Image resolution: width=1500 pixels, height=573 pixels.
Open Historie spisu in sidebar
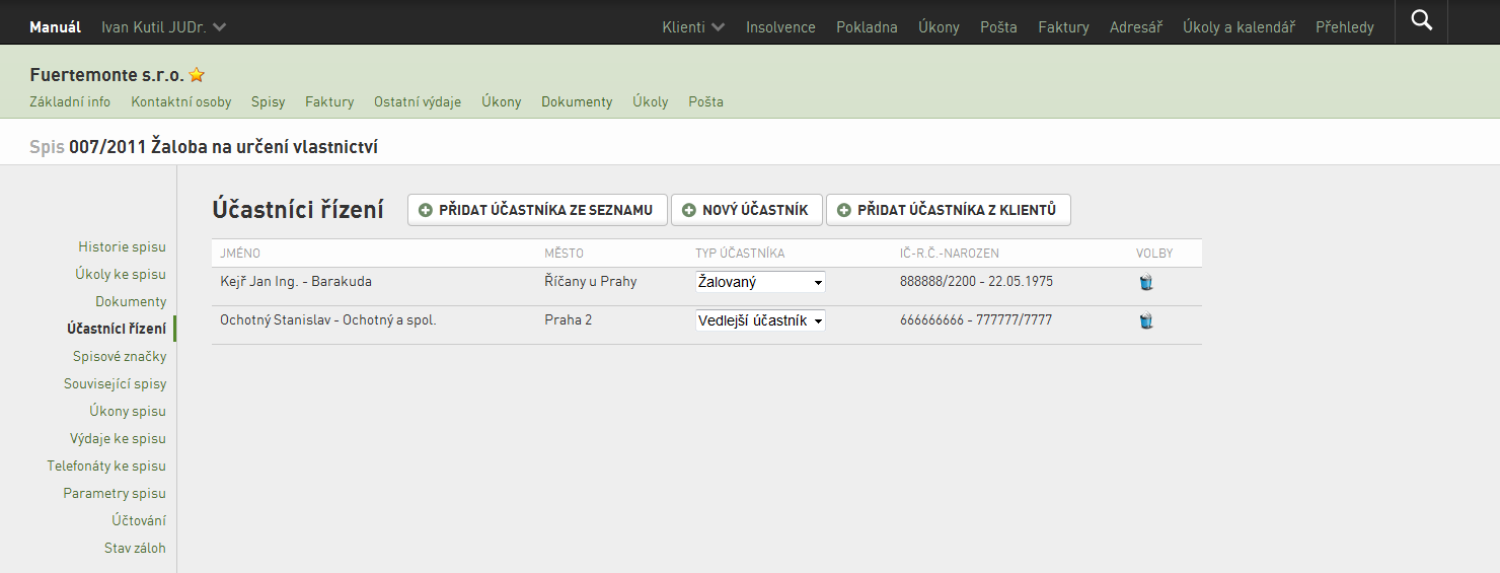(122, 246)
